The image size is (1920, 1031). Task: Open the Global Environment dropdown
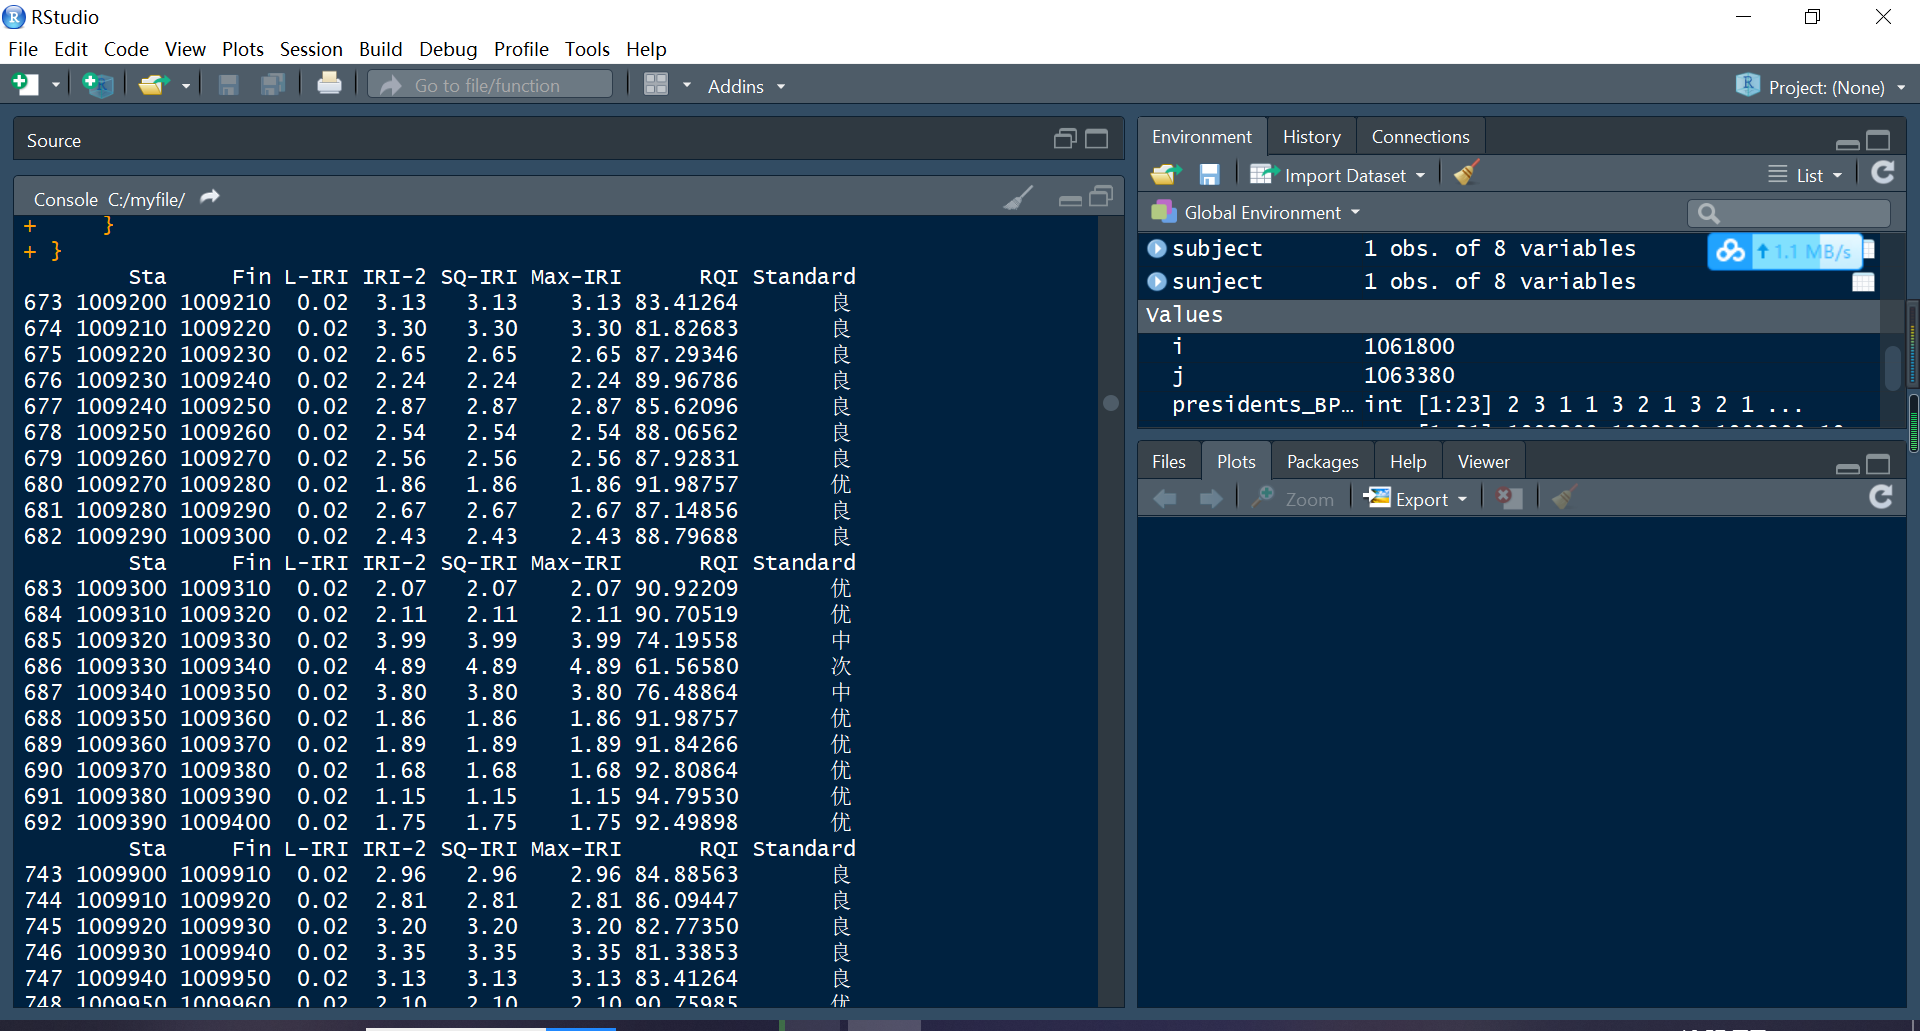(x=1262, y=213)
